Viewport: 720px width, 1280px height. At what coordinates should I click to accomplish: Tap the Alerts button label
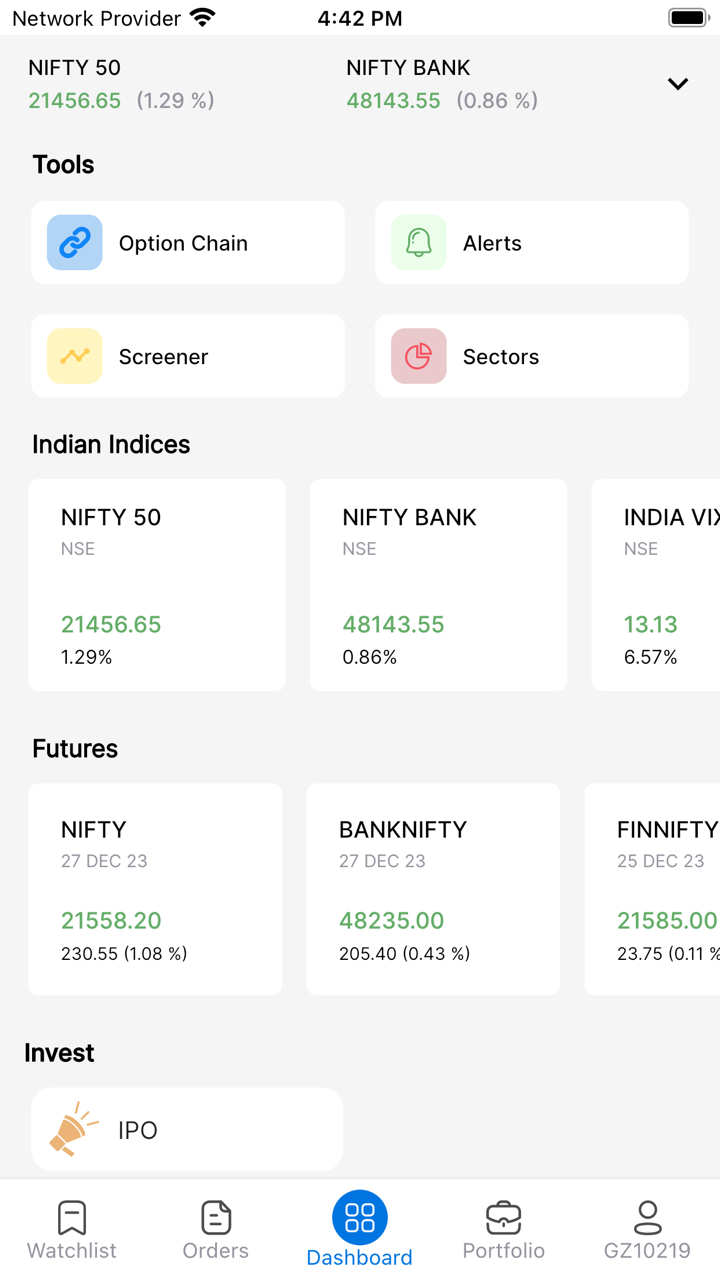pyautogui.click(x=492, y=243)
